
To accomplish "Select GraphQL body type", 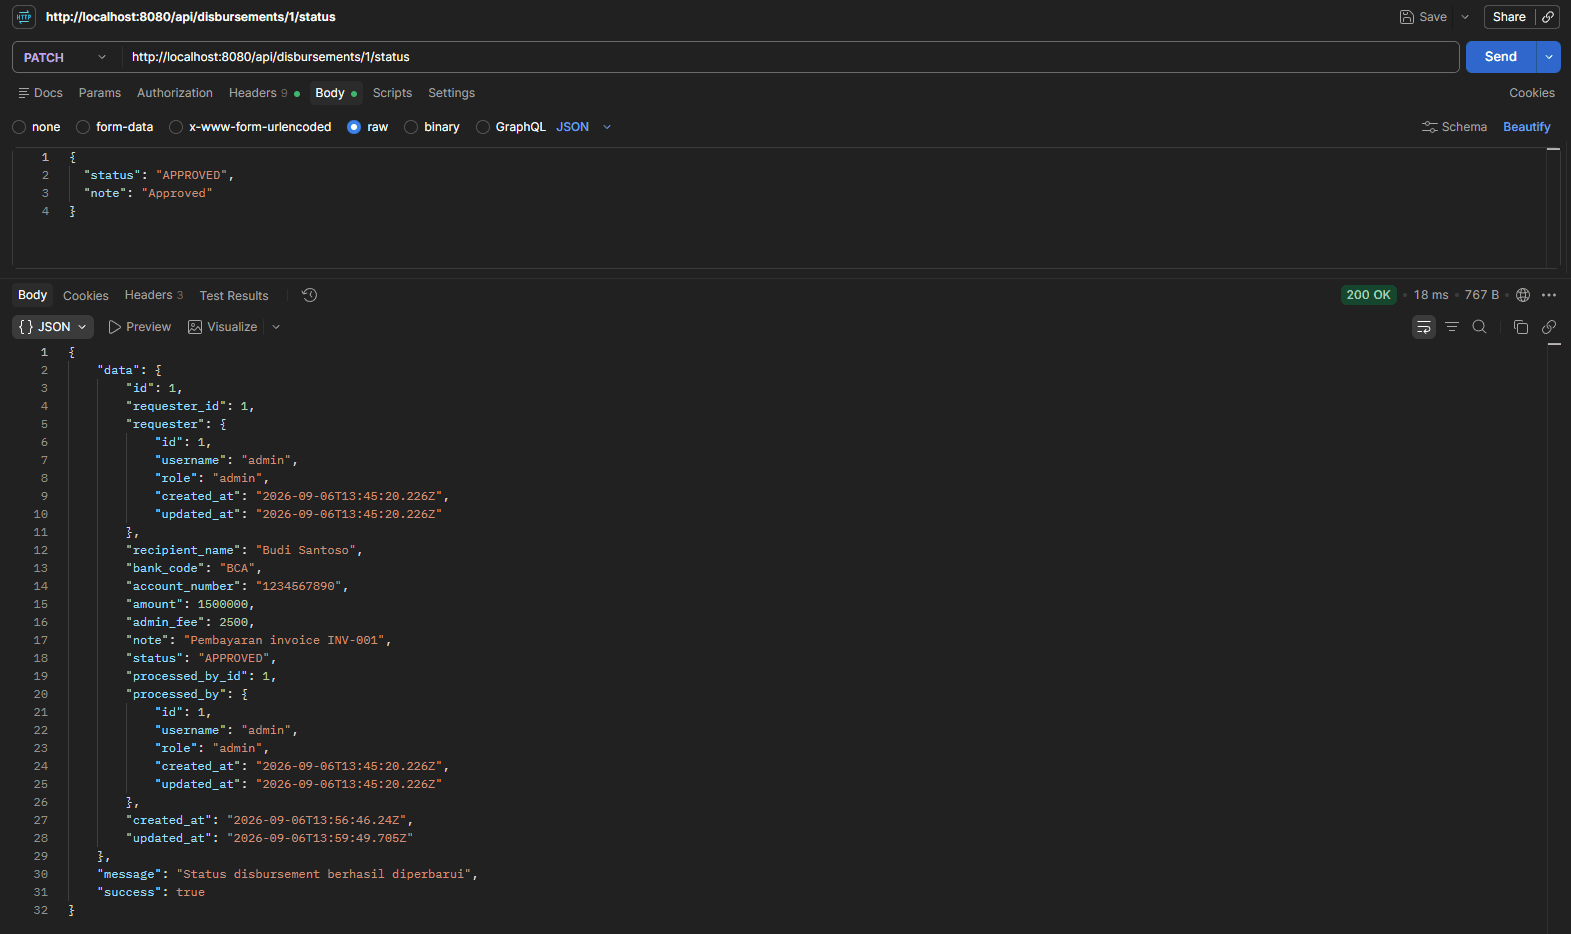I will click(x=511, y=127).
